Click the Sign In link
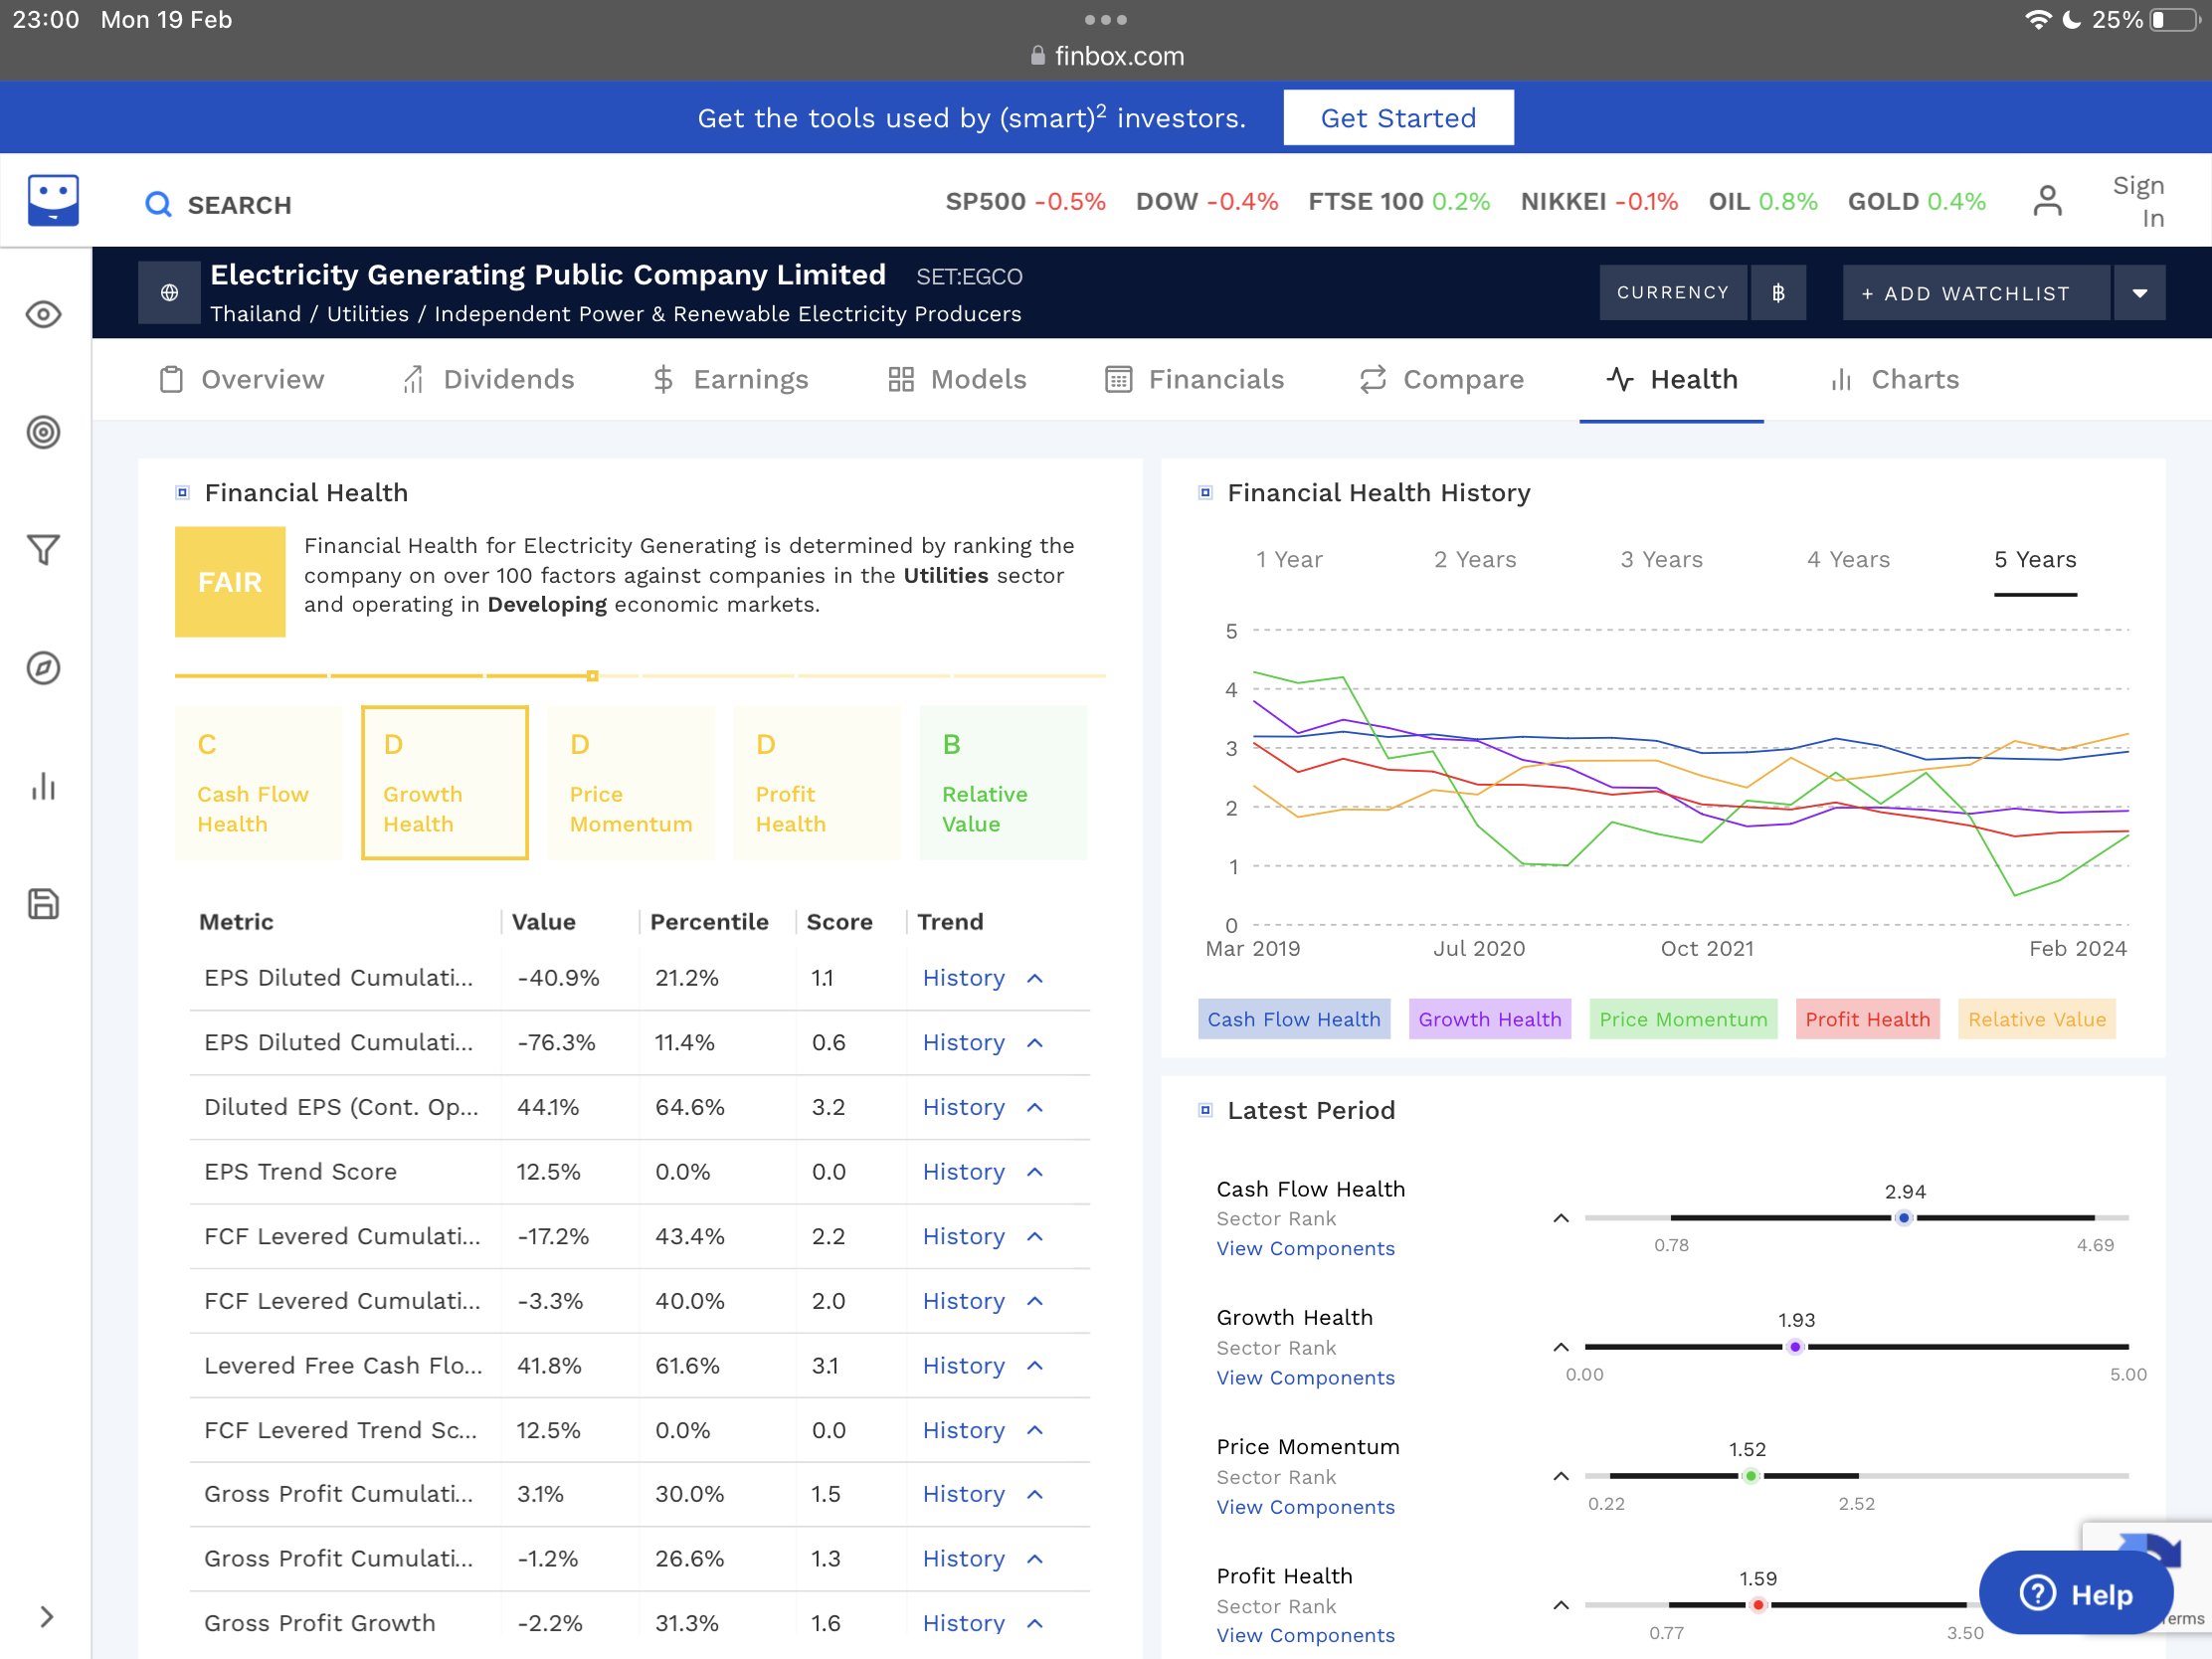2212x1659 pixels. (2138, 201)
